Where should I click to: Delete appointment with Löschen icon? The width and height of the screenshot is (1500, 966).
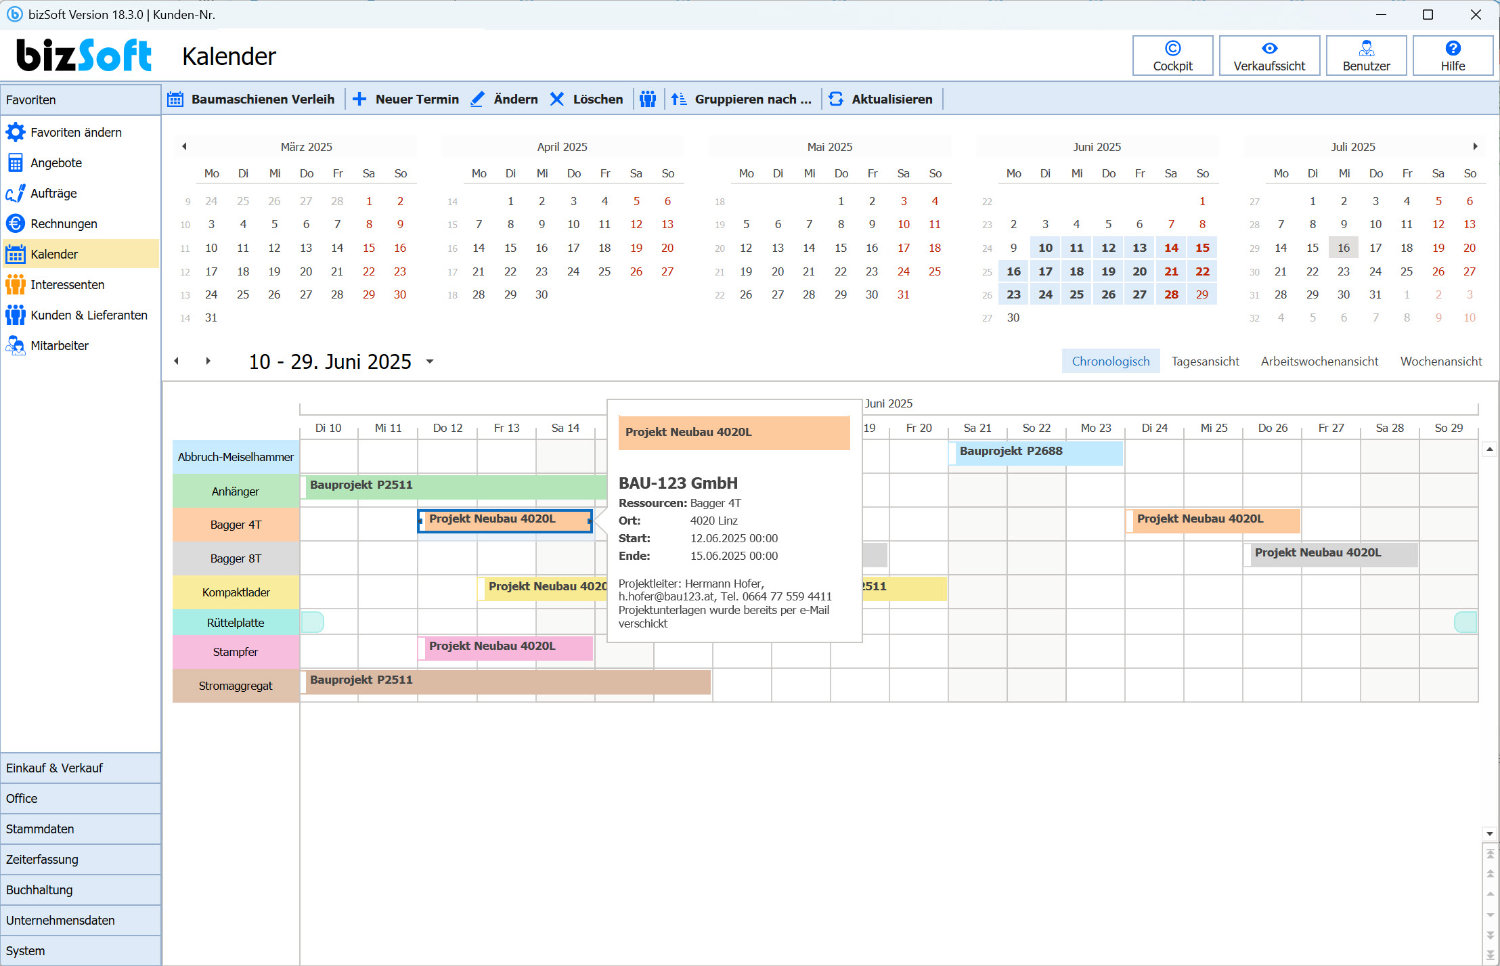coord(557,99)
